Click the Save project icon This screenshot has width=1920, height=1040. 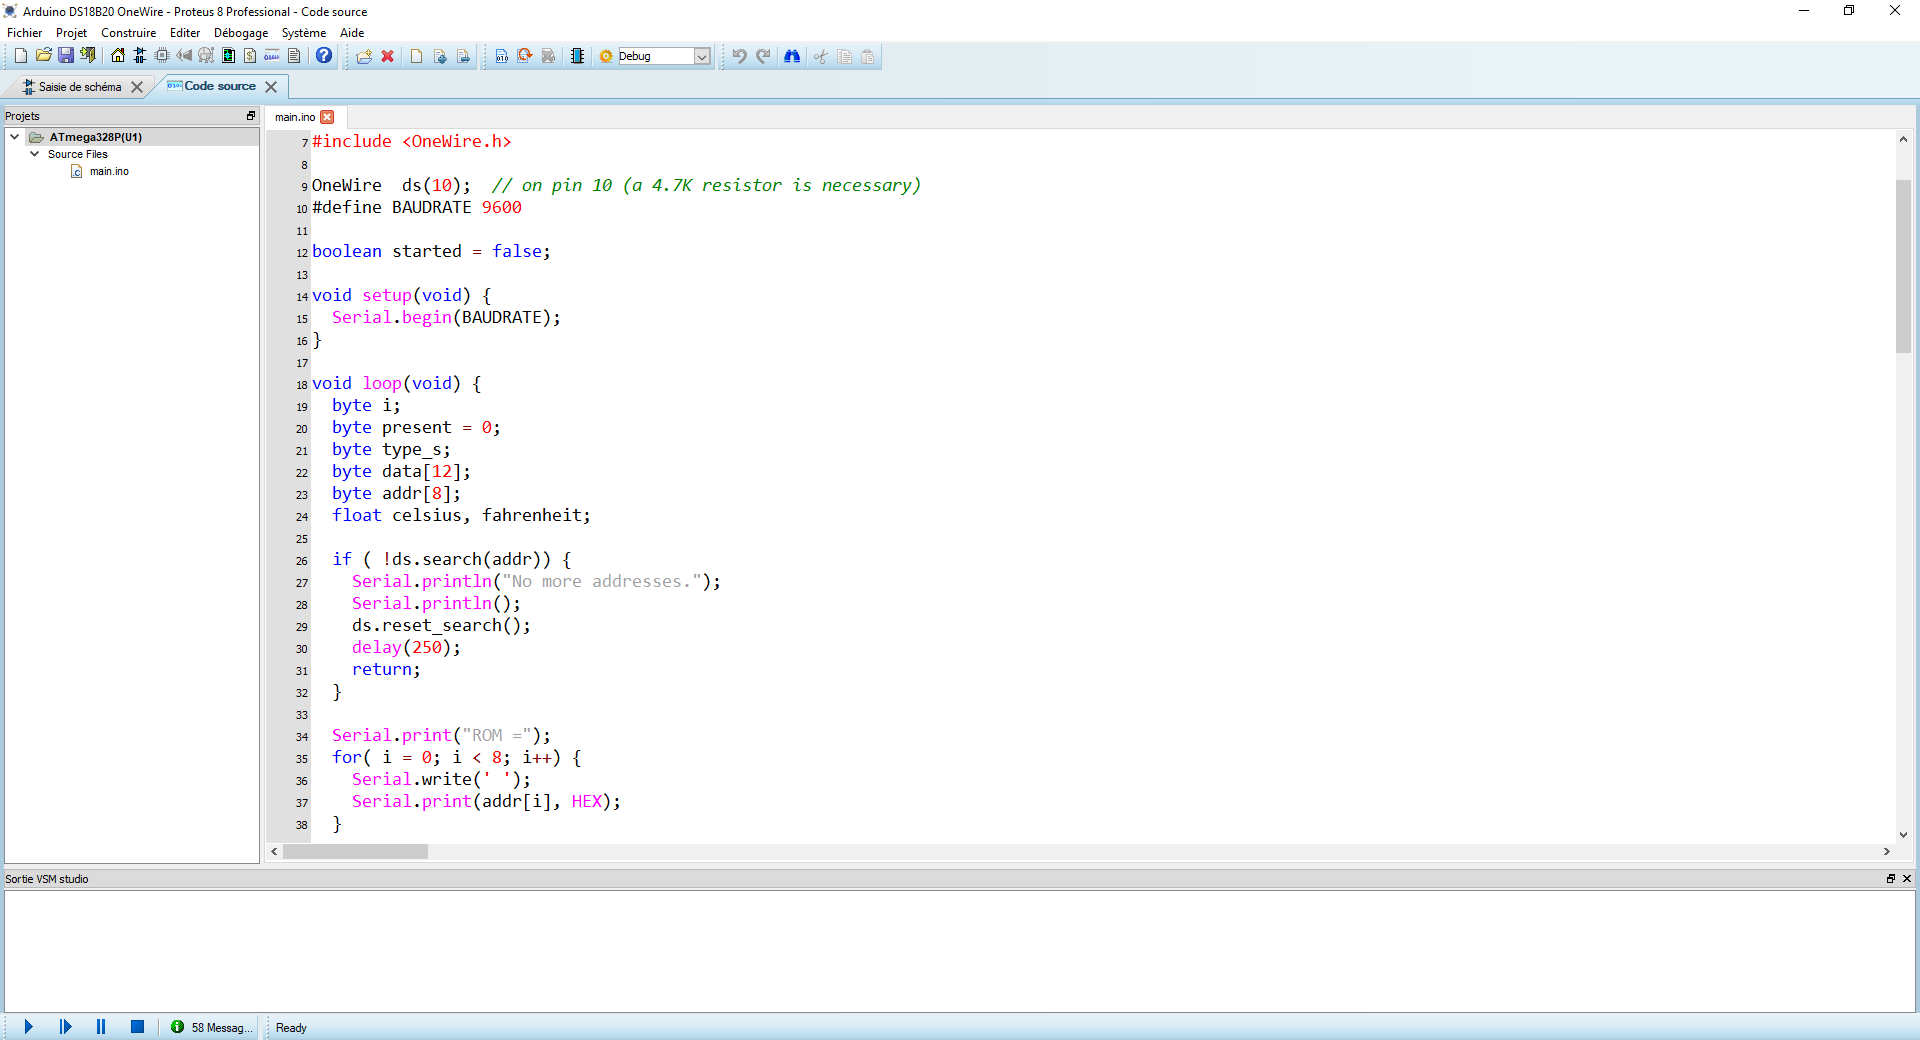click(66, 56)
